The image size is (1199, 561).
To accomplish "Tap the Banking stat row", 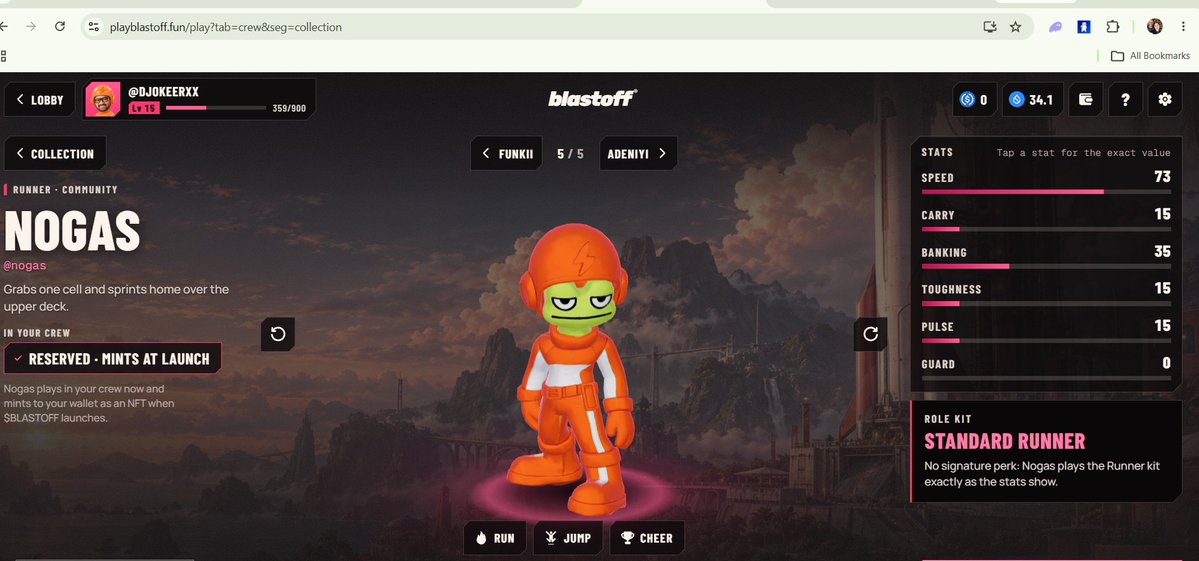I will pyautogui.click(x=1046, y=256).
